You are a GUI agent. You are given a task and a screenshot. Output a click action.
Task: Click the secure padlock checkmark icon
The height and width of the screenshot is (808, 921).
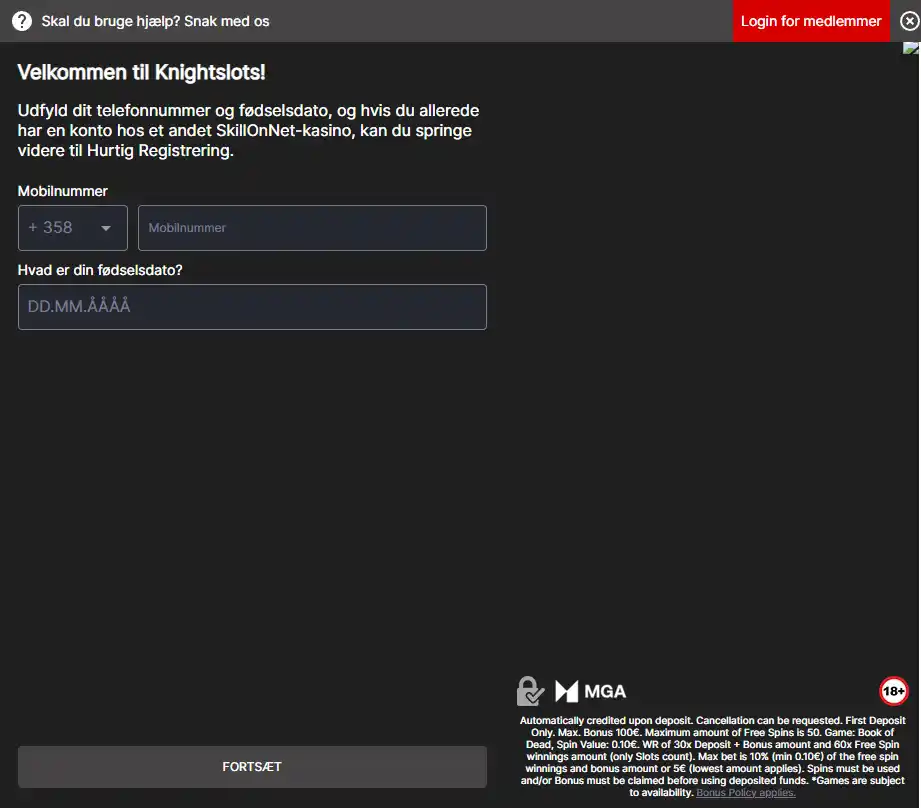pos(530,691)
